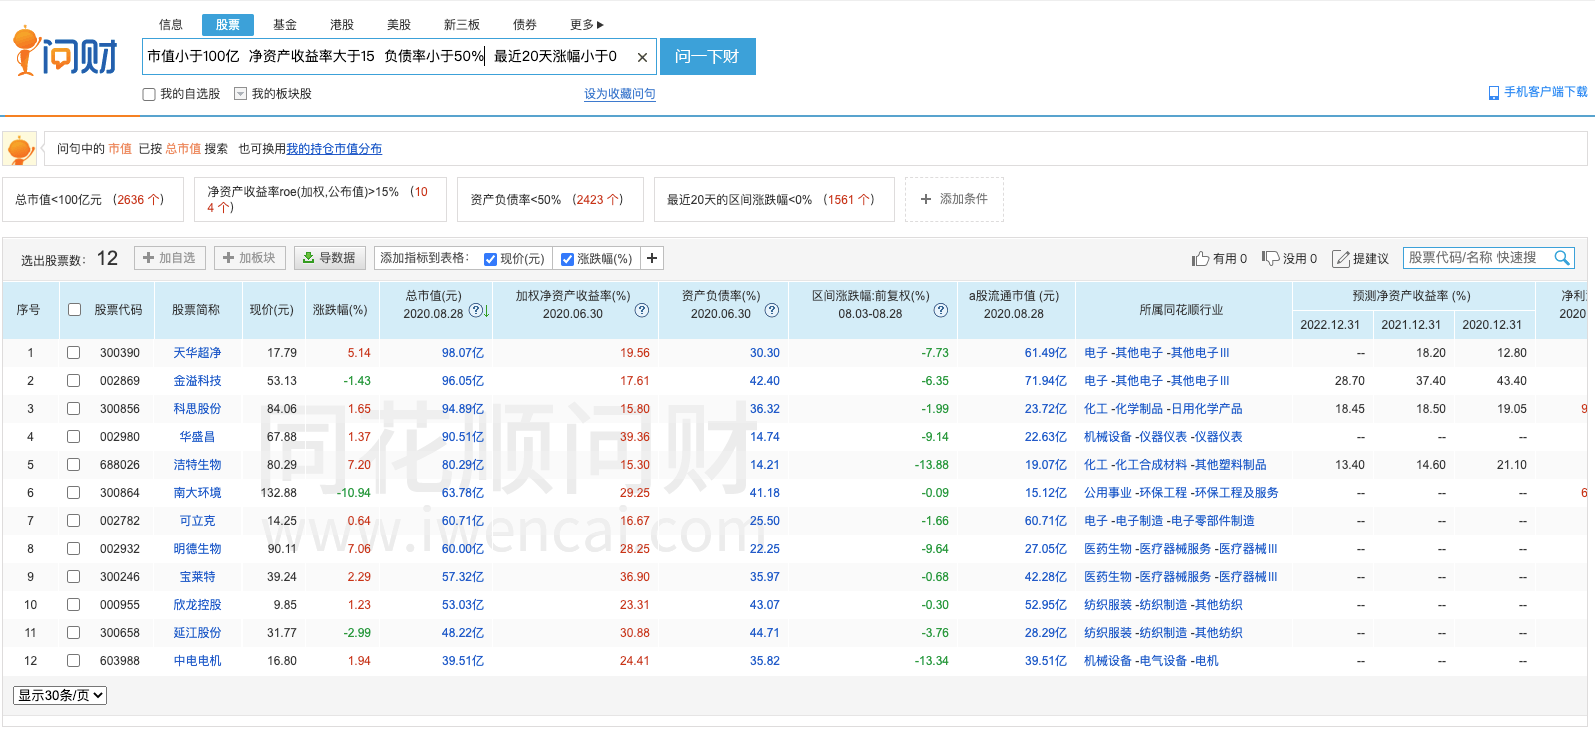Viewport: 1595px width, 738px height.
Task: Clear the search query with the X icon
Action: 642,57
